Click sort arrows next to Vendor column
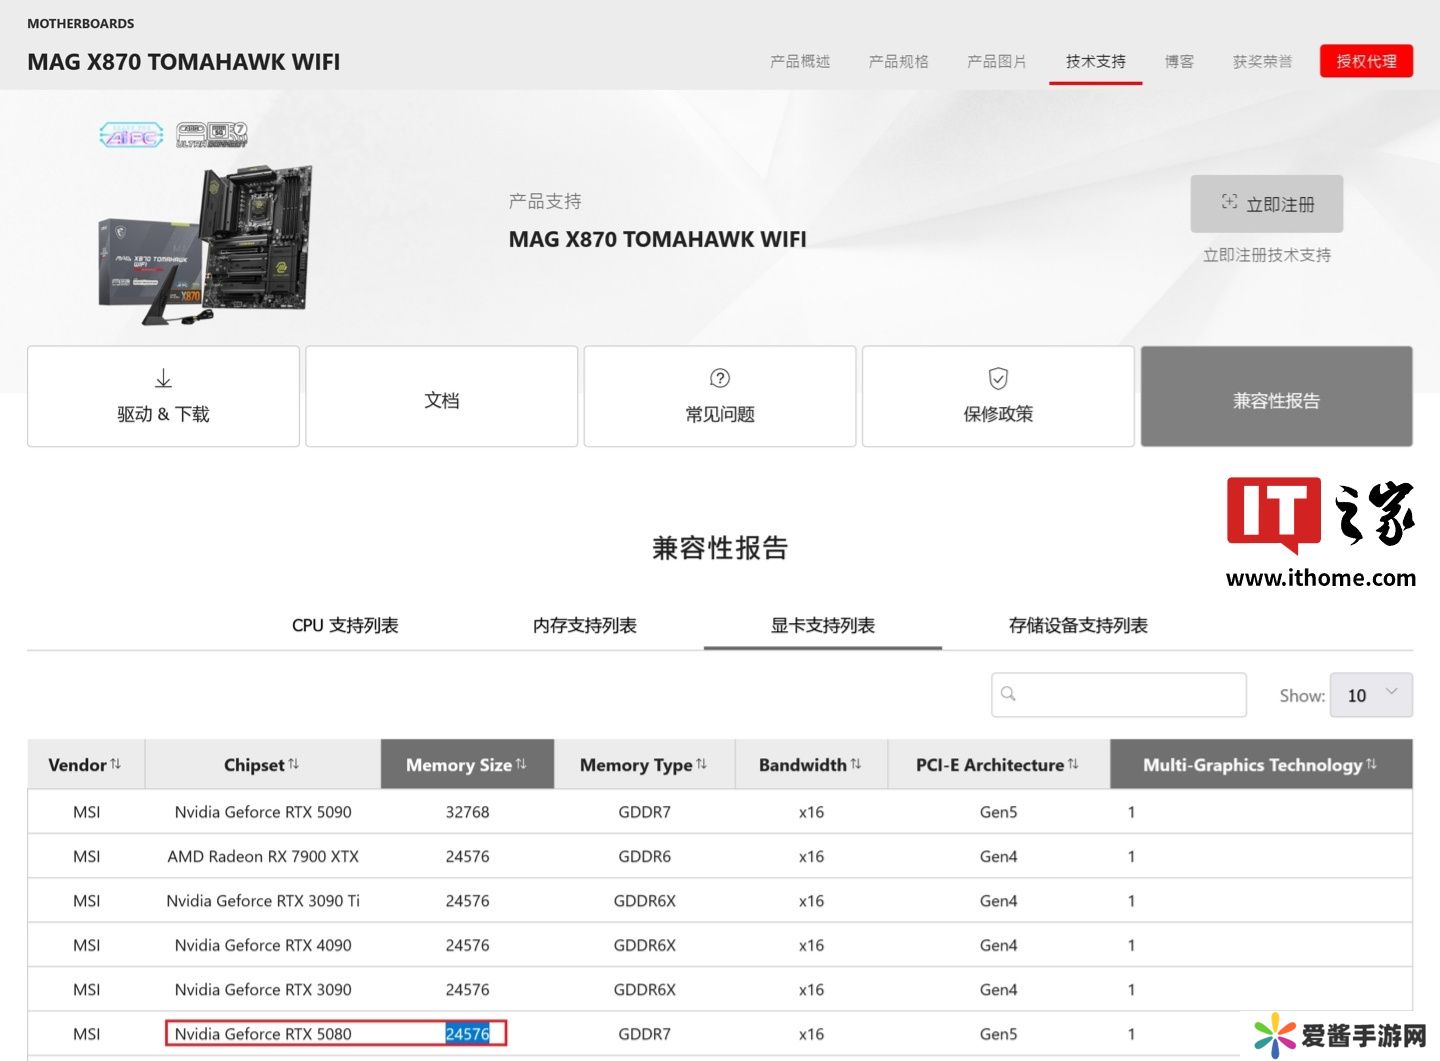The width and height of the screenshot is (1440, 1061). coord(116,764)
